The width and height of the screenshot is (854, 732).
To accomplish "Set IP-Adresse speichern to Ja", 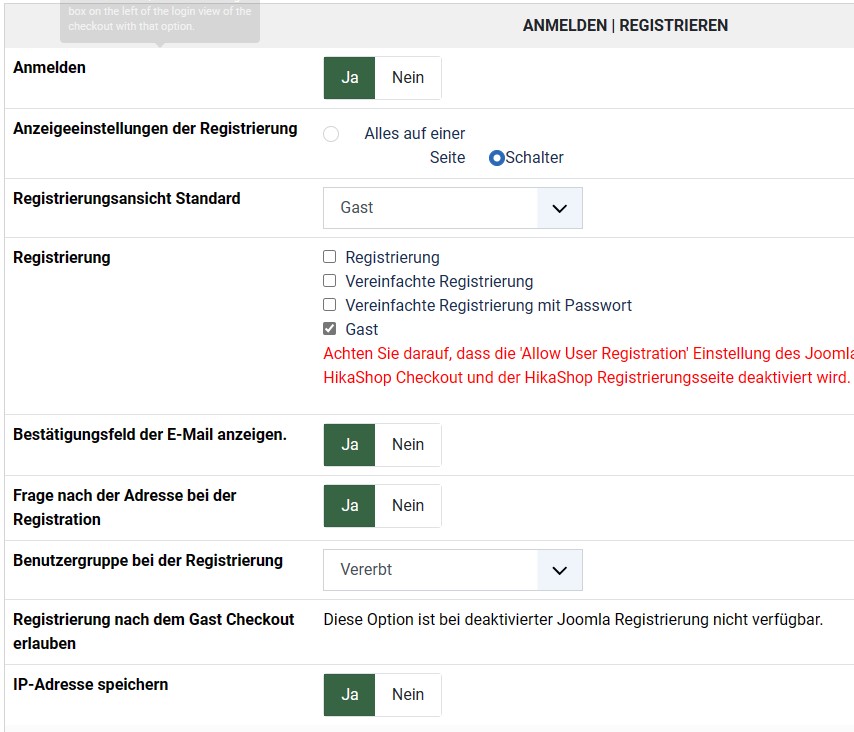I will pyautogui.click(x=349, y=695).
